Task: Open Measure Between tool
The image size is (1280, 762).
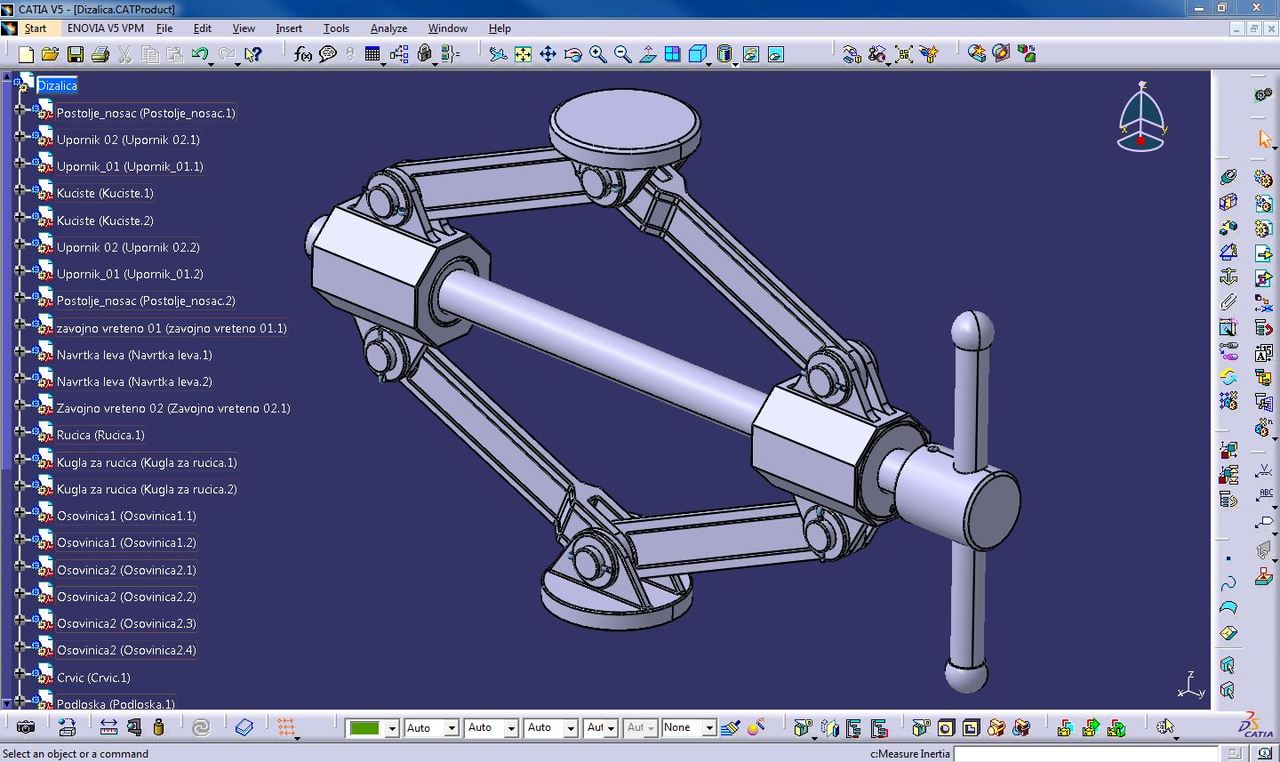Action: (108, 727)
